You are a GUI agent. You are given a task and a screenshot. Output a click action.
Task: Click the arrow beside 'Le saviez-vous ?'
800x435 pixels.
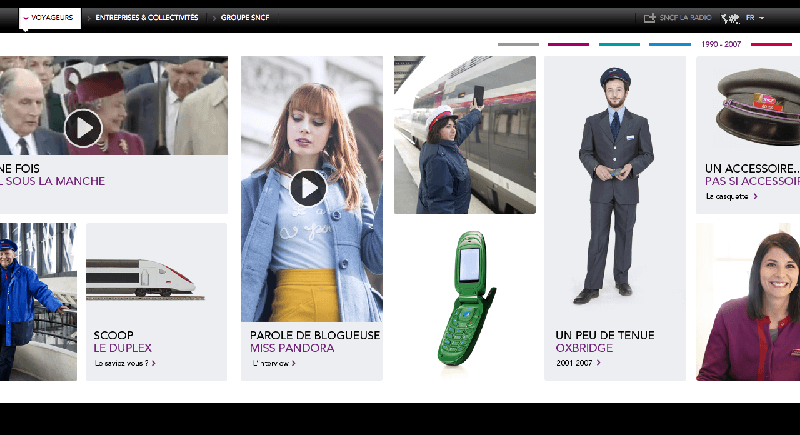(154, 363)
